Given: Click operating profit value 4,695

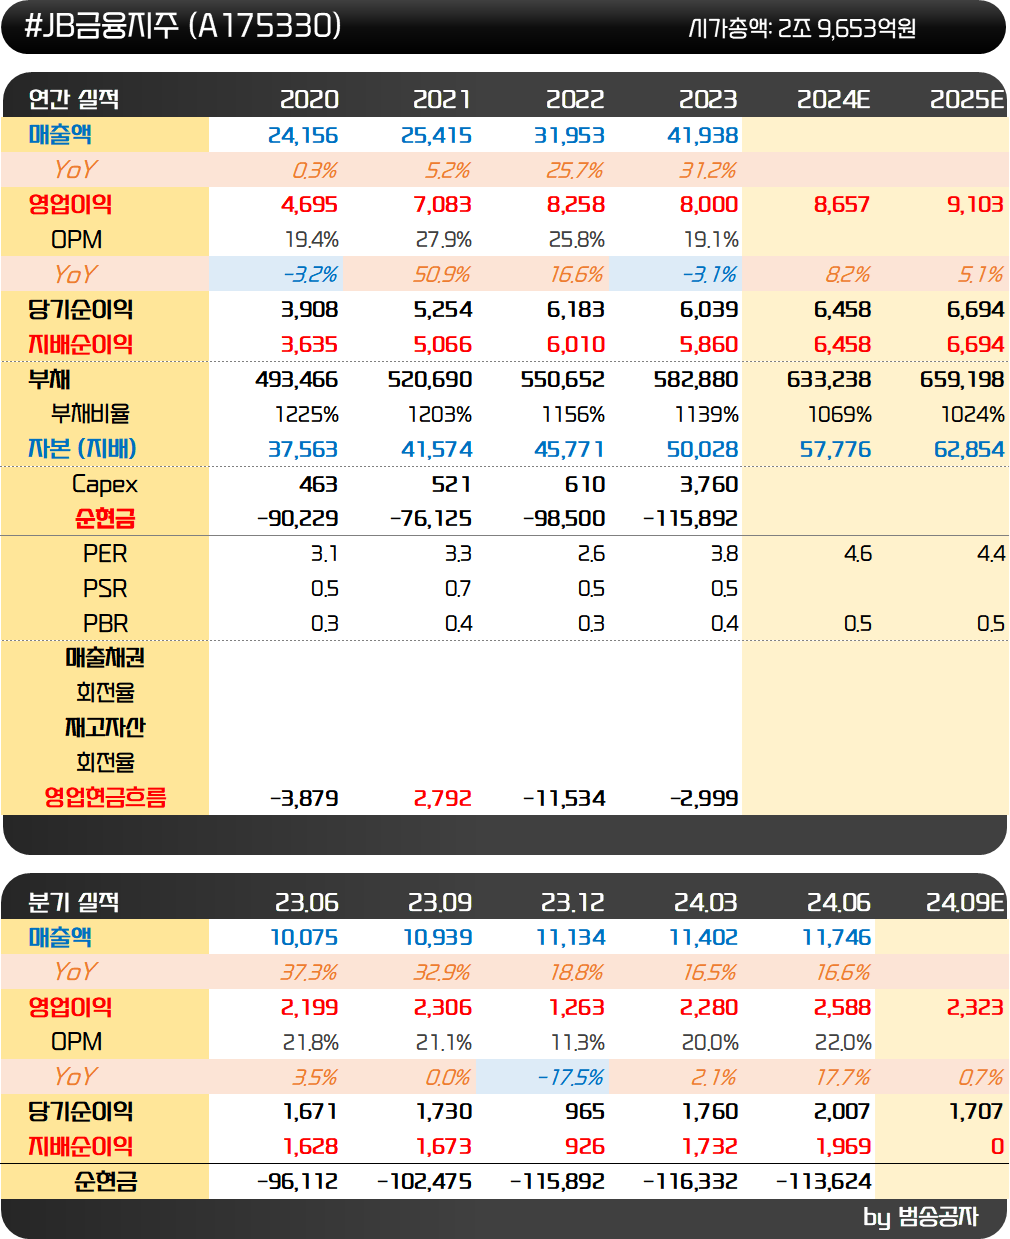Looking at the screenshot, I should (x=309, y=205).
